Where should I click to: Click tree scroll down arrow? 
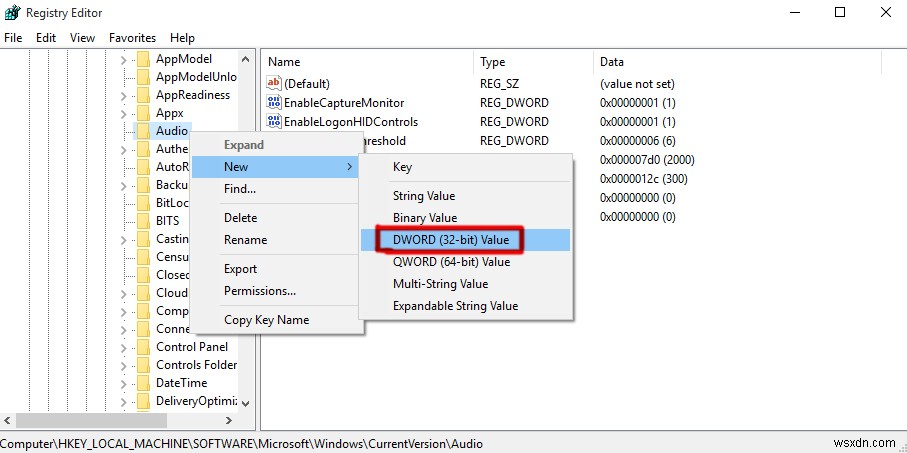pyautogui.click(x=245, y=403)
